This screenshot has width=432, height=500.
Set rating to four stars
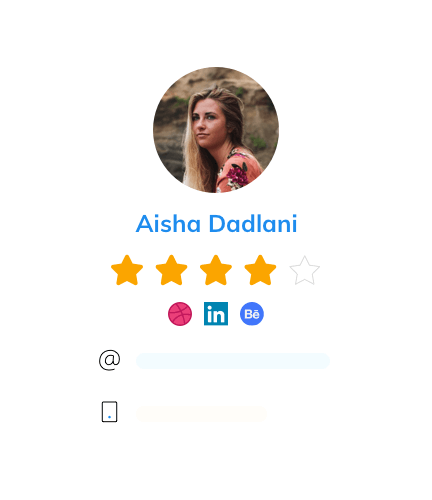[x=260, y=270]
